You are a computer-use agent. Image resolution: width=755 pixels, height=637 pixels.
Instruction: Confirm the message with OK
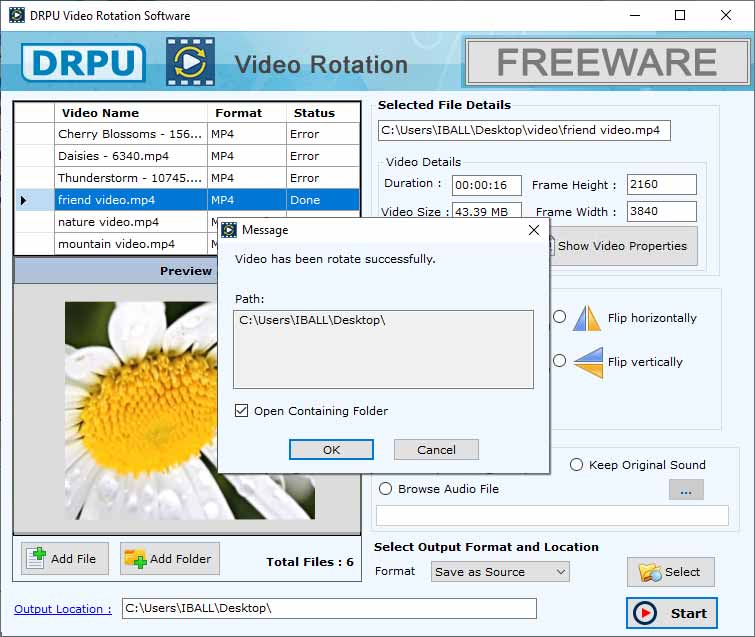331,450
